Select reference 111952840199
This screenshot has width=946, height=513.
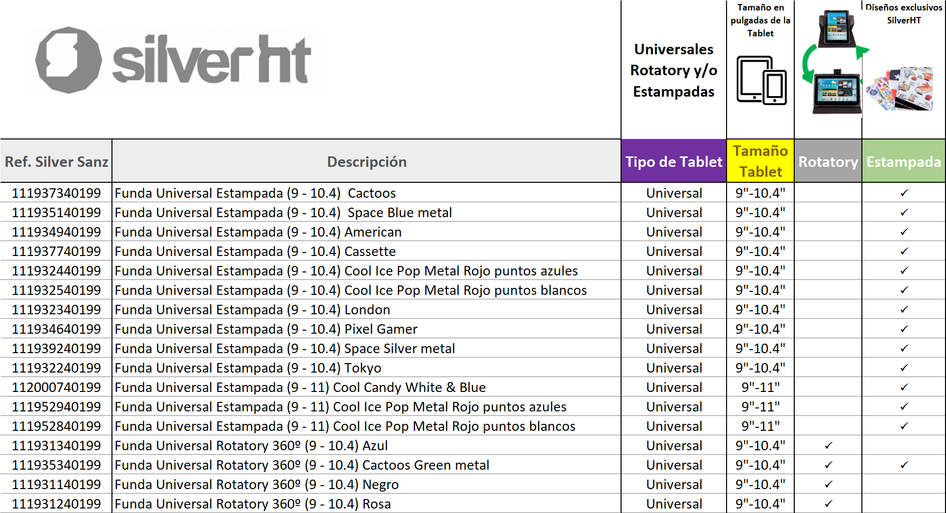[56, 426]
